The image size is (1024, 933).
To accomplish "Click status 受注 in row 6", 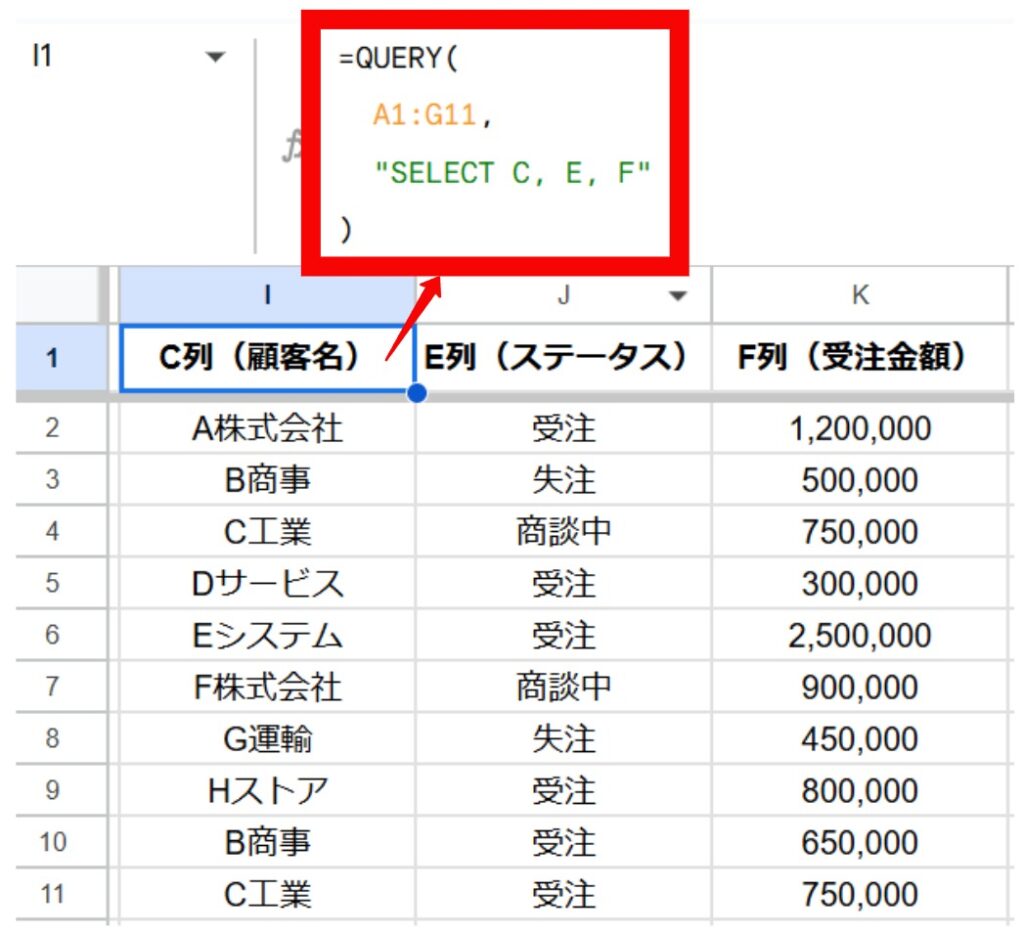I will (x=564, y=635).
